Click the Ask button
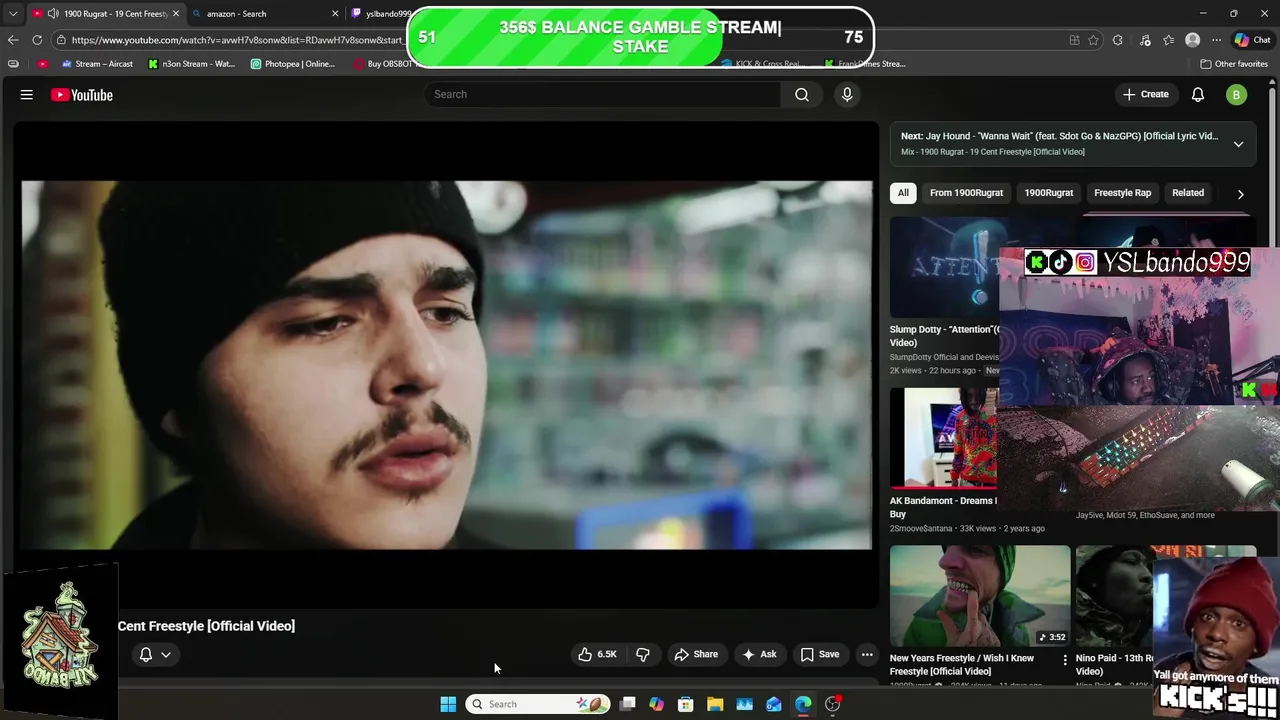This screenshot has width=1280, height=720. click(x=758, y=654)
